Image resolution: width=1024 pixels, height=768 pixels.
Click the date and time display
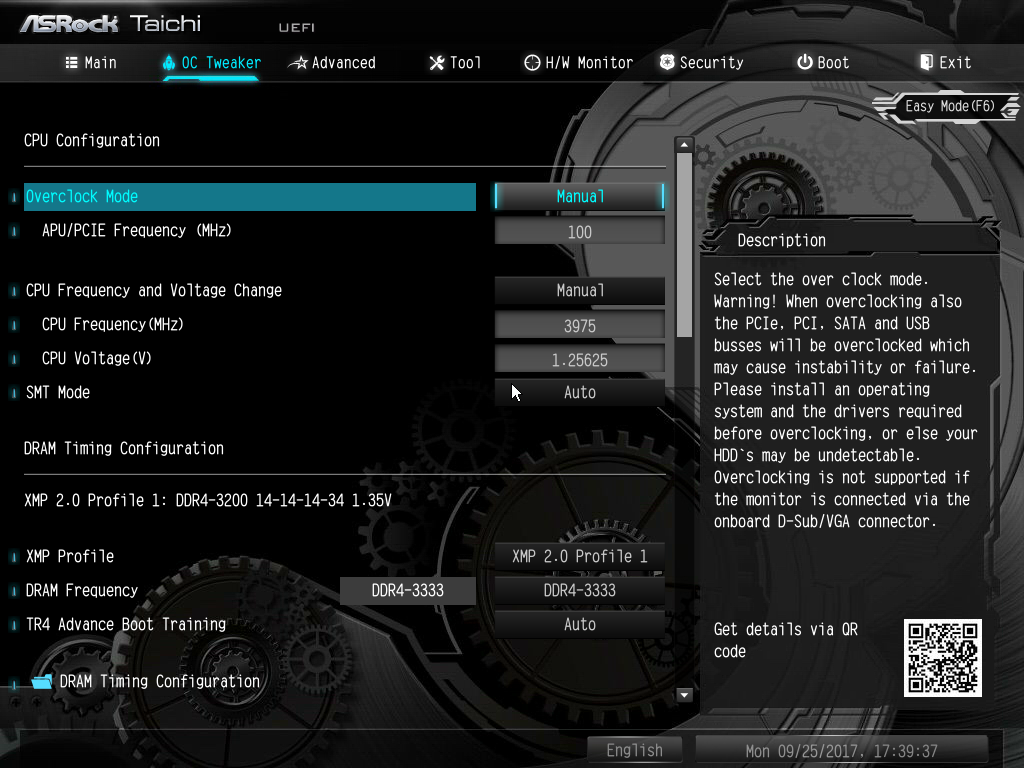tap(841, 751)
